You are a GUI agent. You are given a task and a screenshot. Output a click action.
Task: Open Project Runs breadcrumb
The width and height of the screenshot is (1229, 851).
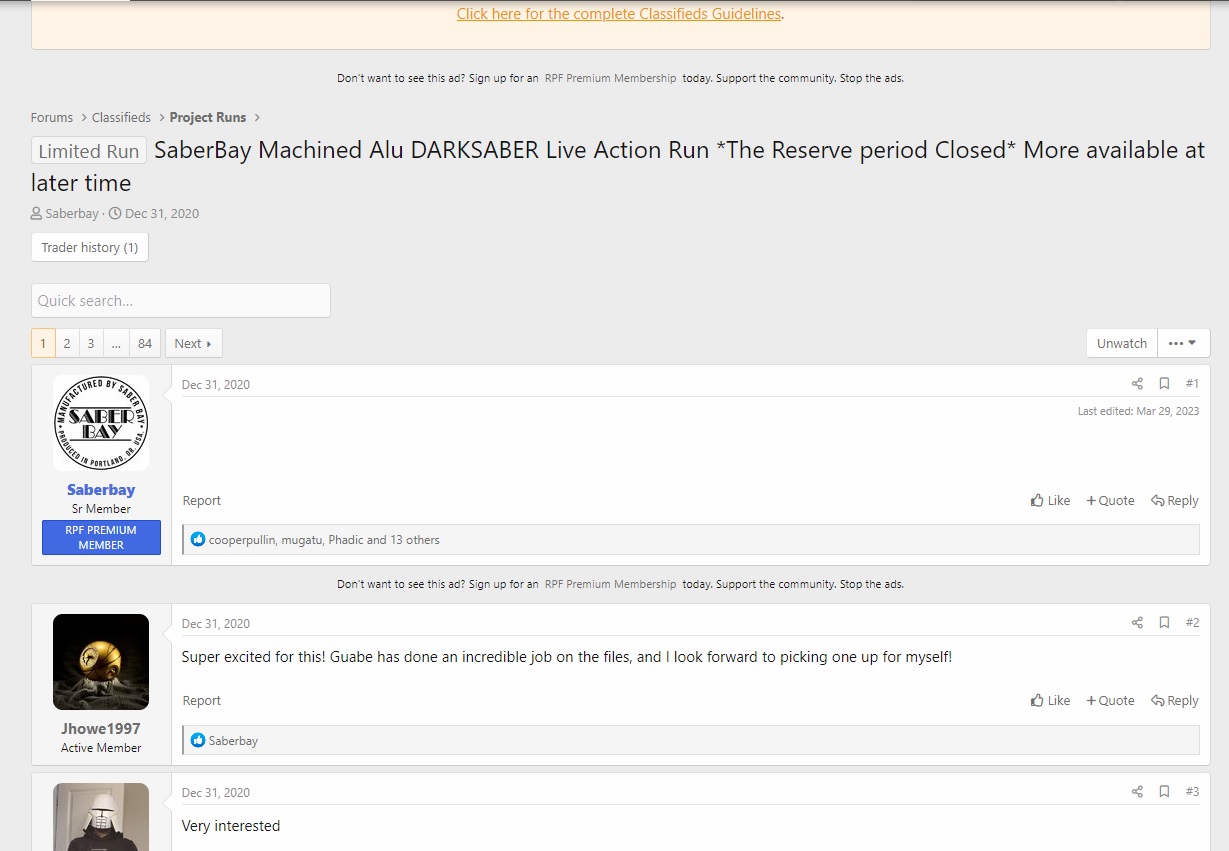[x=208, y=118]
